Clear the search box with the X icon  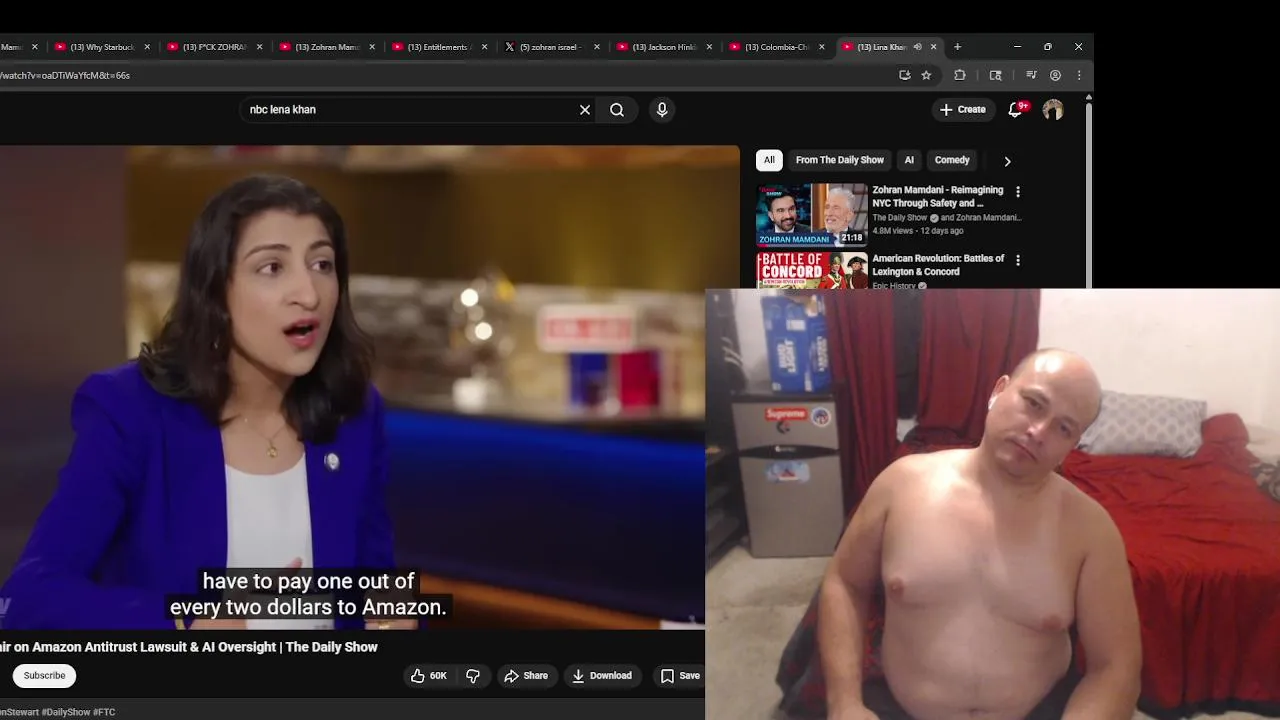585,110
